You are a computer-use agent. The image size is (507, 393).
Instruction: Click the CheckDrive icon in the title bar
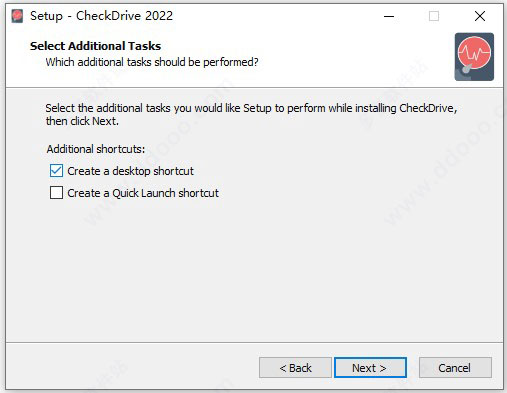point(17,16)
